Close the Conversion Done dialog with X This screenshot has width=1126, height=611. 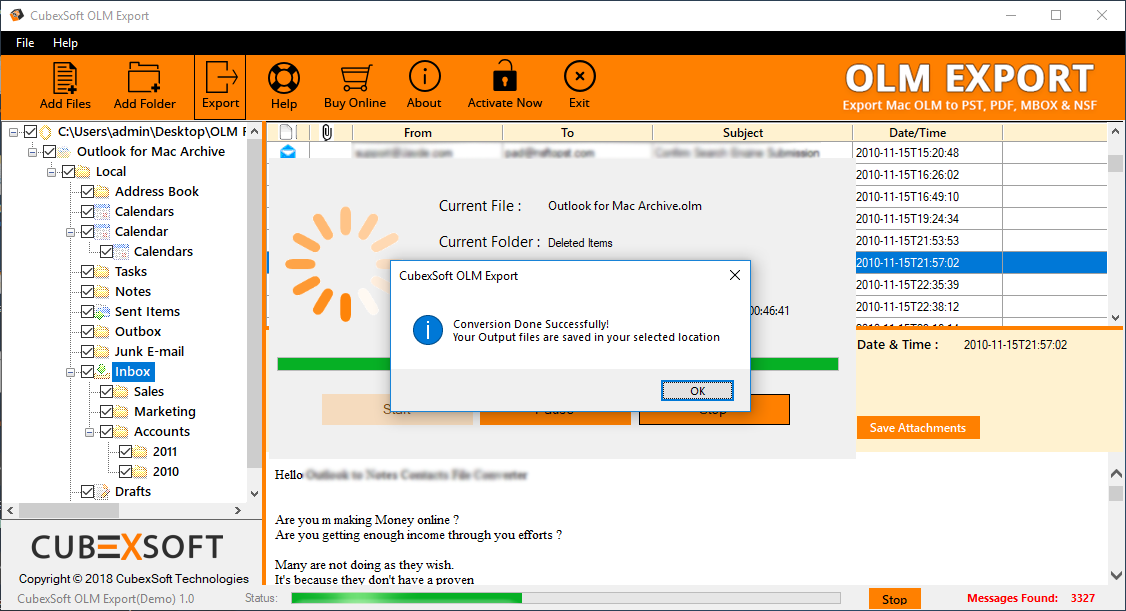[735, 275]
